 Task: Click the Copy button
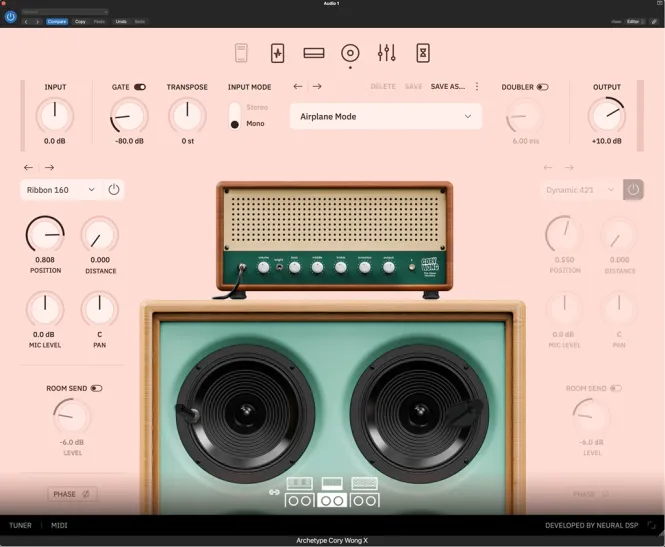pos(80,22)
